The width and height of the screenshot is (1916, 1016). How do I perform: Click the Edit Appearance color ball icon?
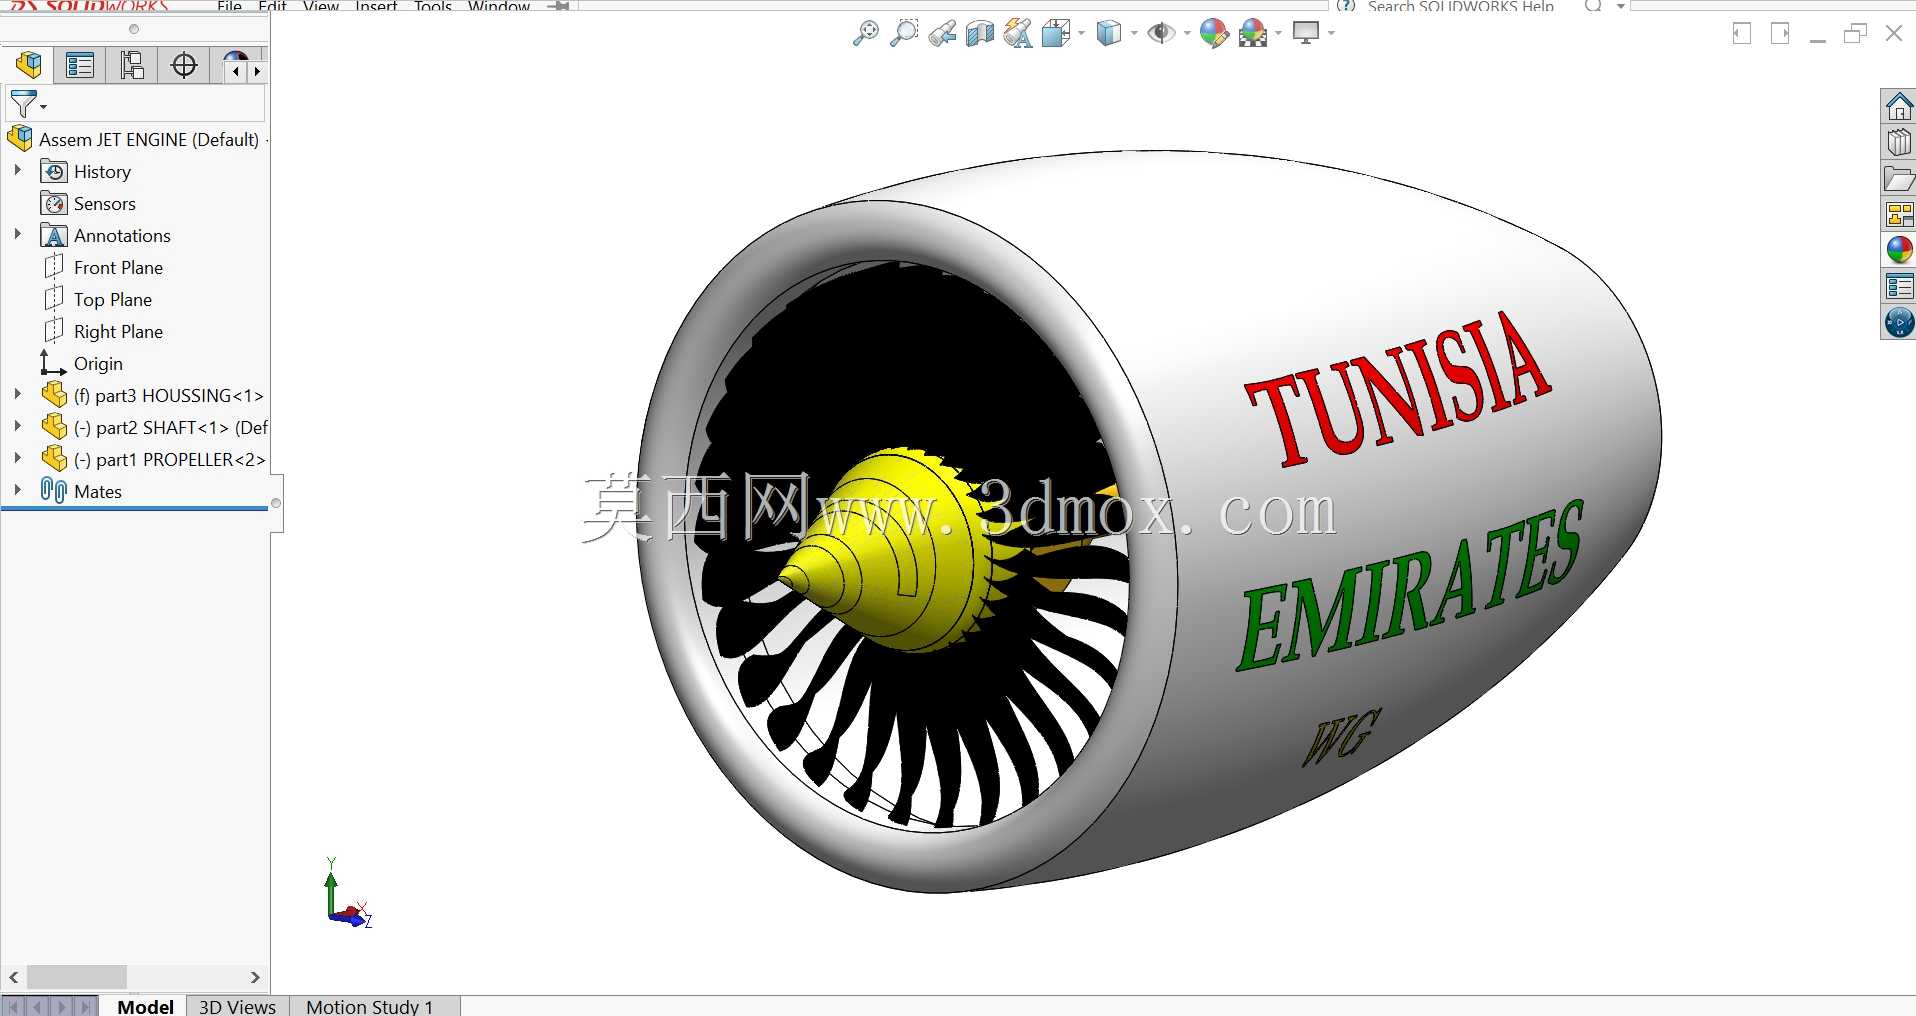[x=1214, y=34]
